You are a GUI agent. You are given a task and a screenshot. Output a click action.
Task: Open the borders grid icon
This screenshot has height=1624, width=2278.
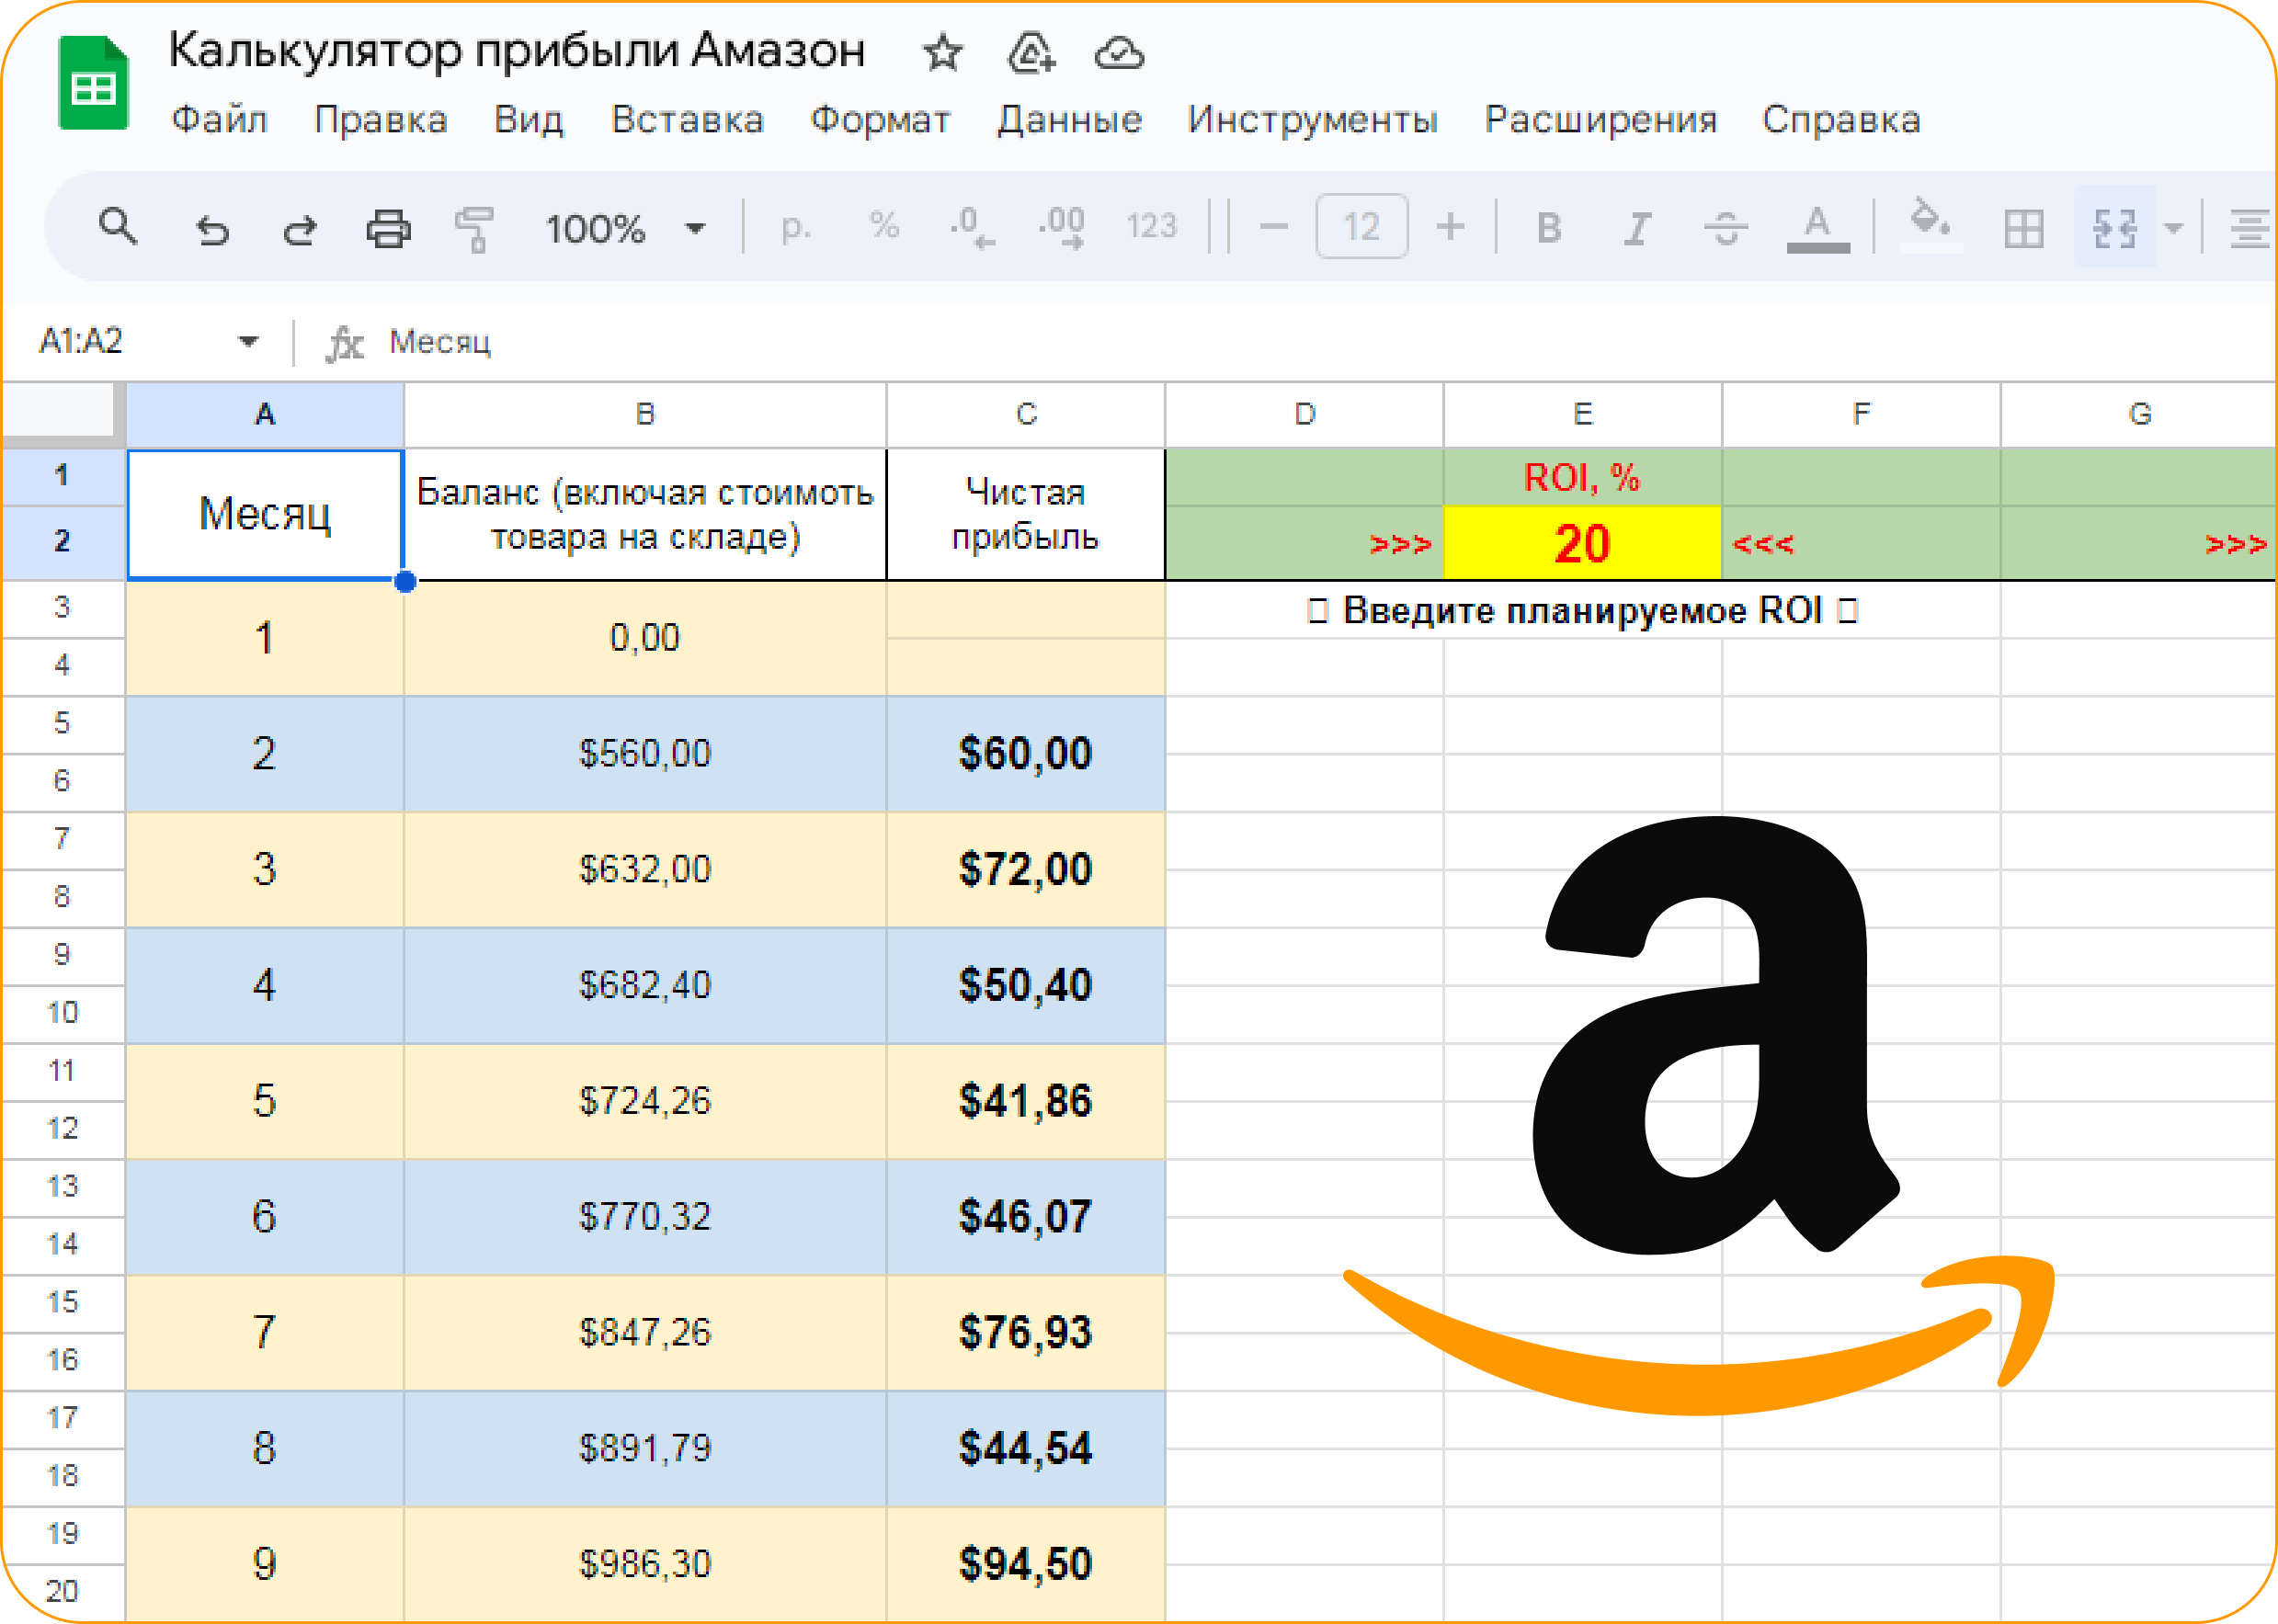(2024, 229)
